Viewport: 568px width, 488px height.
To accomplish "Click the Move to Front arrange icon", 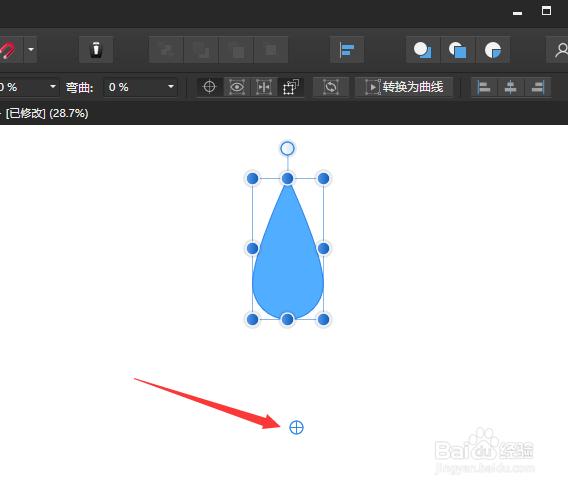I will pos(271,50).
